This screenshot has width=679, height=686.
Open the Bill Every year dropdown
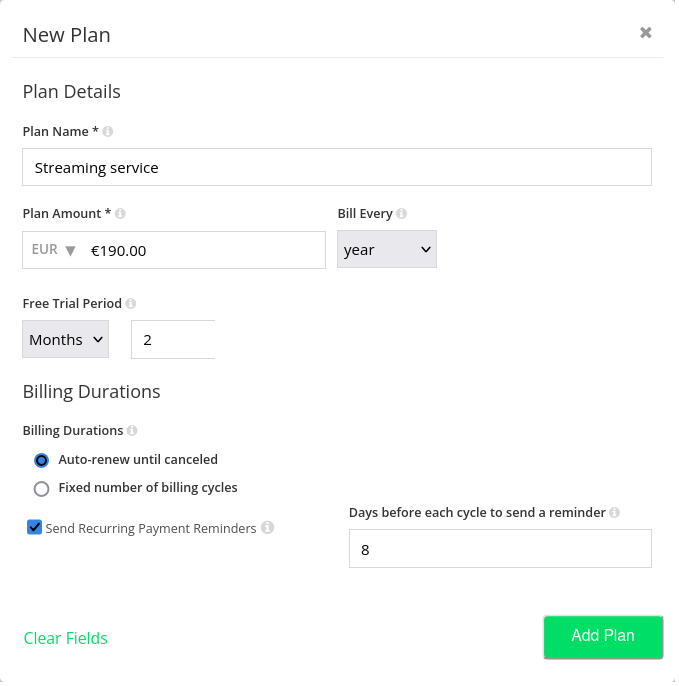coord(387,250)
